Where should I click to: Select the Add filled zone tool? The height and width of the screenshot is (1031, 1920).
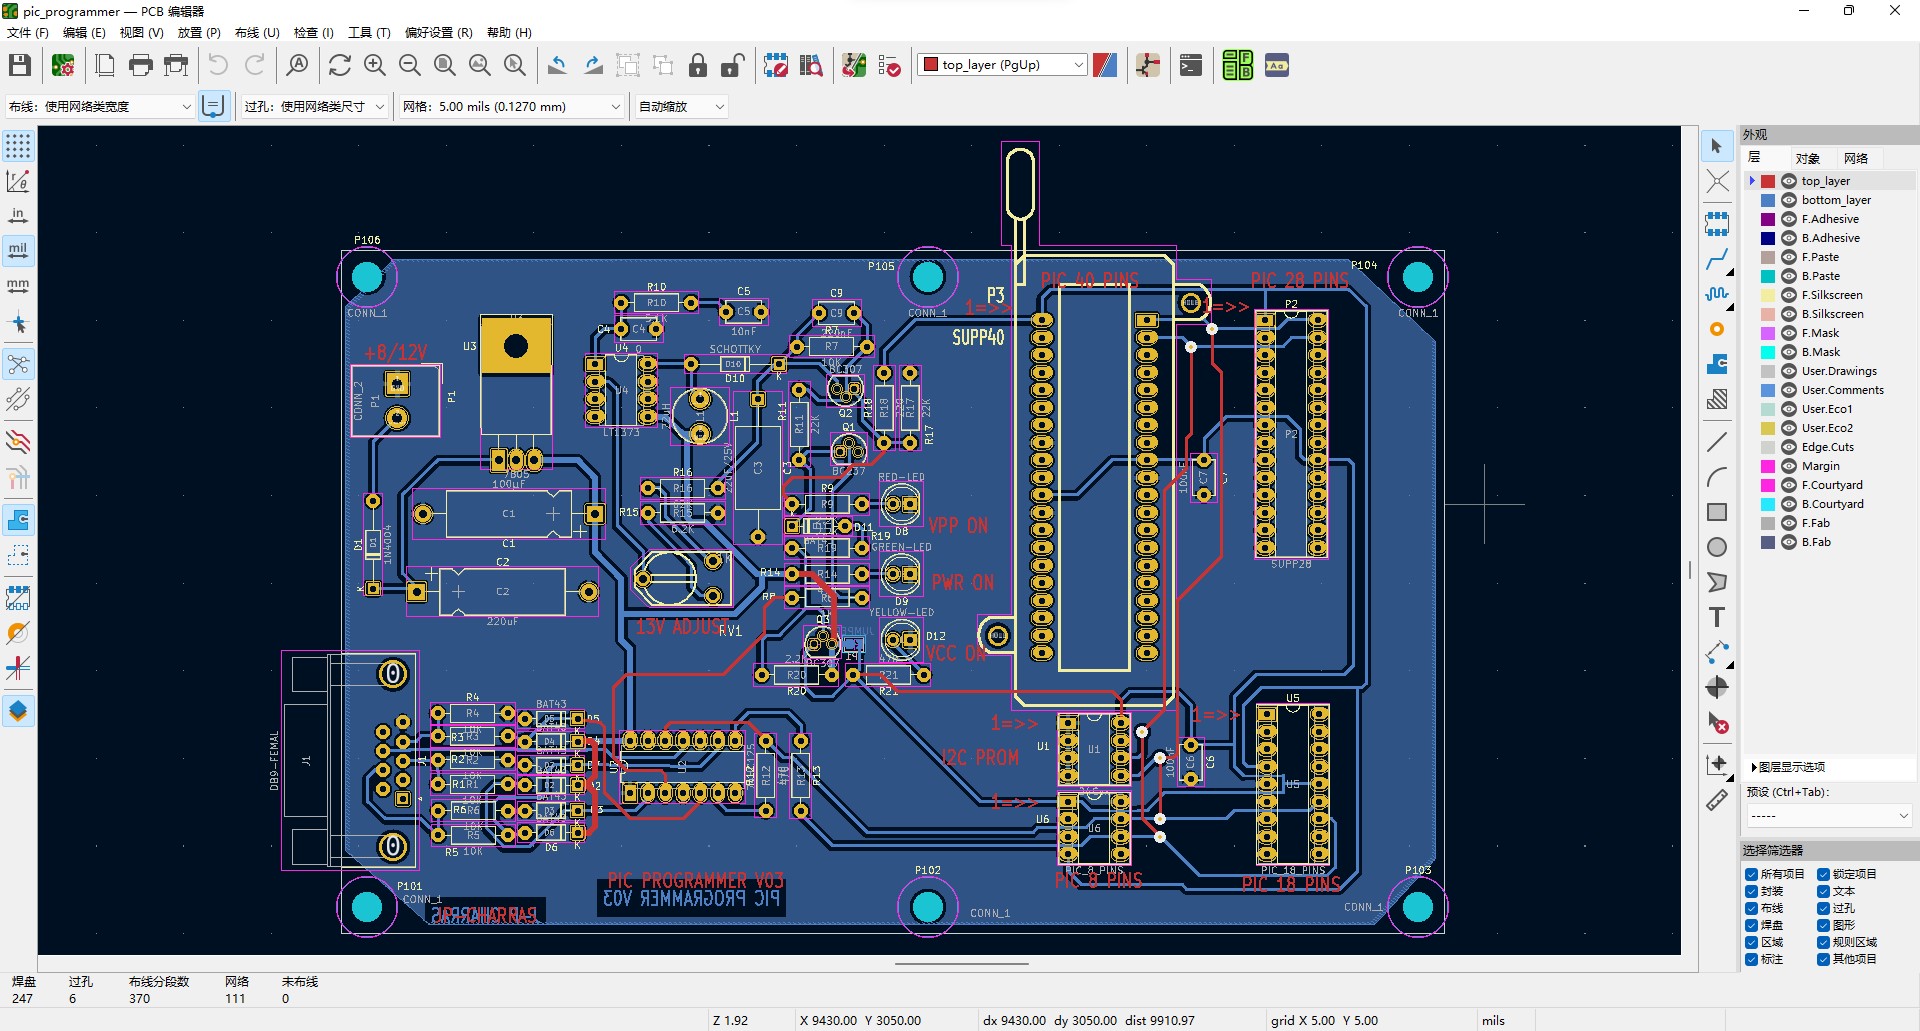coord(1717,364)
